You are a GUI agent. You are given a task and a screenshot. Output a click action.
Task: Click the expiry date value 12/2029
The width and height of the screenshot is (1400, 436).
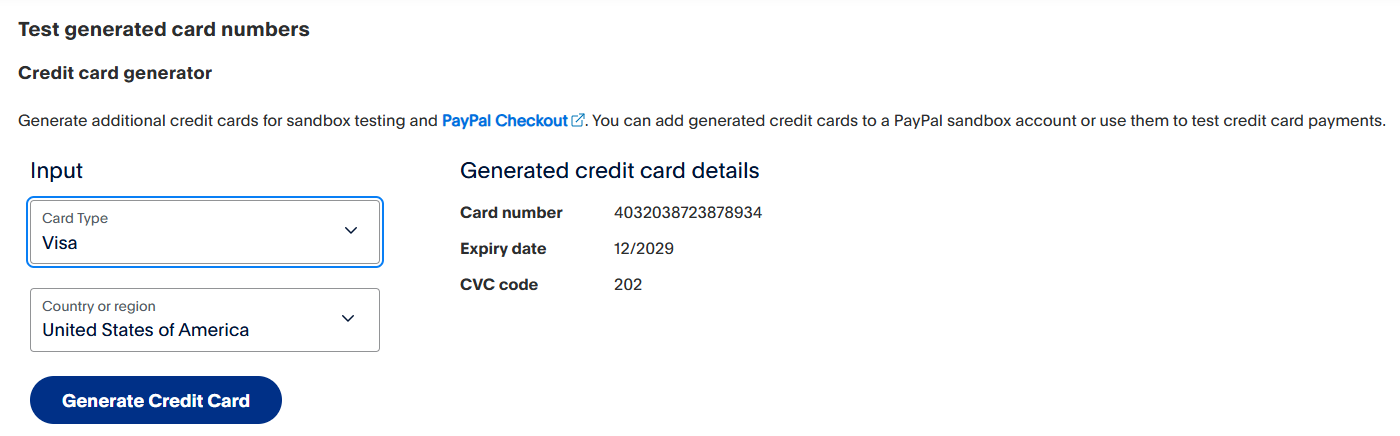pos(644,249)
